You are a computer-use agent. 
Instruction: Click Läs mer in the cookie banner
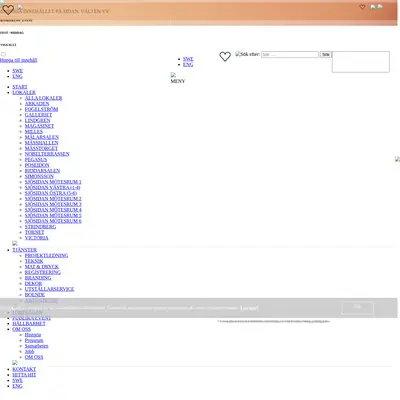coord(249,308)
